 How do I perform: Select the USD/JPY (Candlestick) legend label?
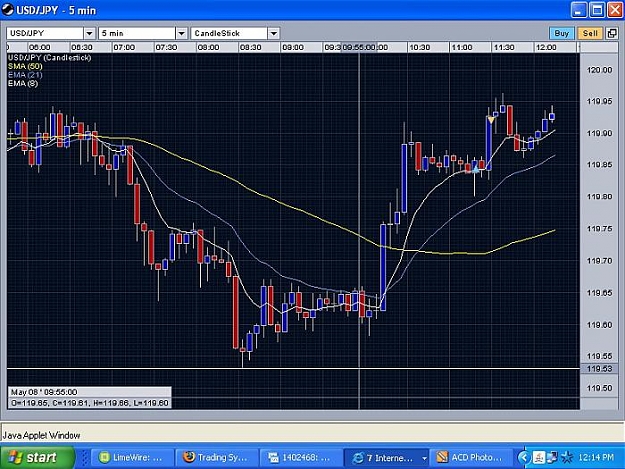[49, 58]
